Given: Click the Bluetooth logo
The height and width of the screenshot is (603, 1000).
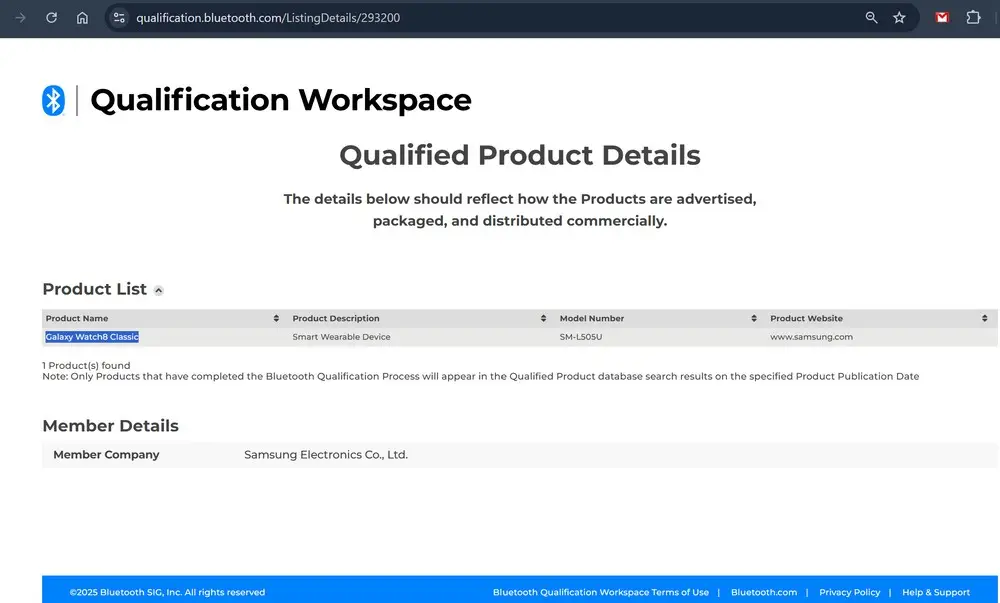Looking at the screenshot, I should [x=54, y=101].
